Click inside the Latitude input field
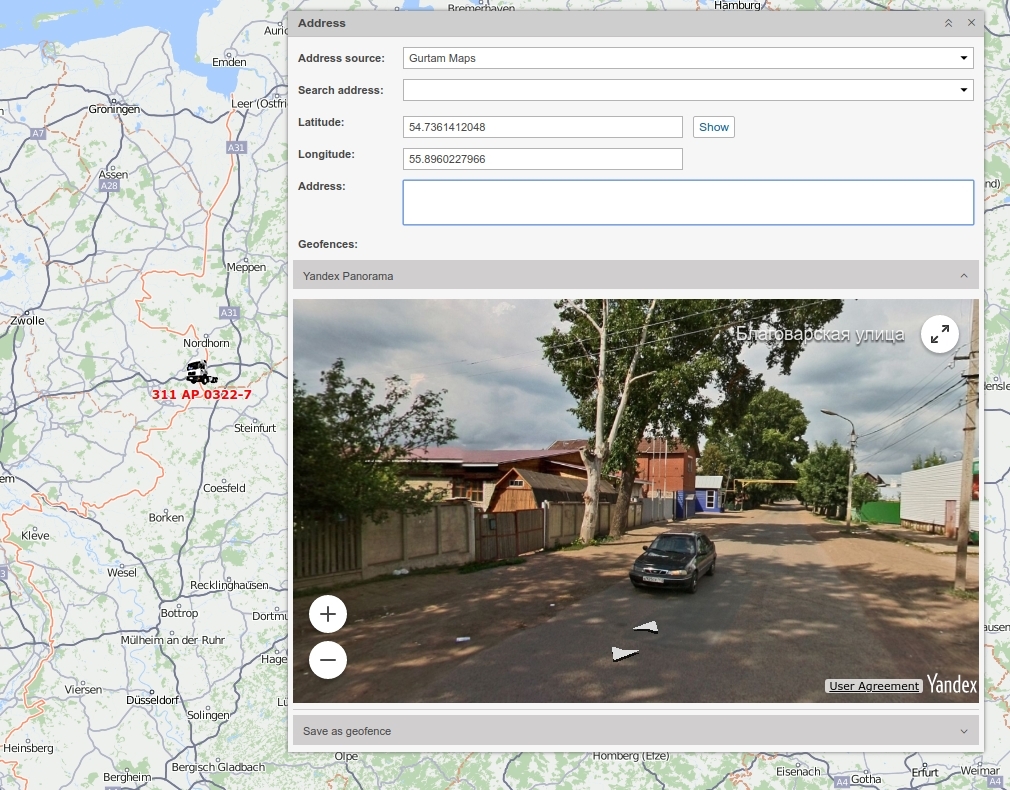 [x=542, y=127]
